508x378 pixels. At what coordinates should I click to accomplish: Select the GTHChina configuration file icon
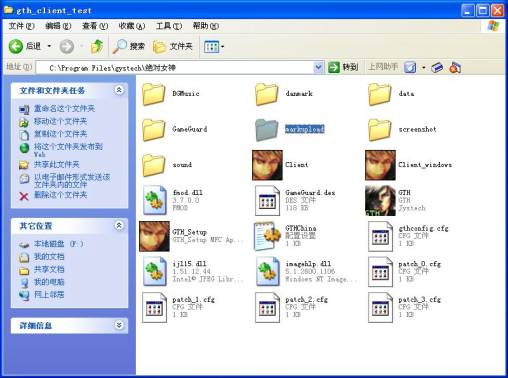(267, 236)
